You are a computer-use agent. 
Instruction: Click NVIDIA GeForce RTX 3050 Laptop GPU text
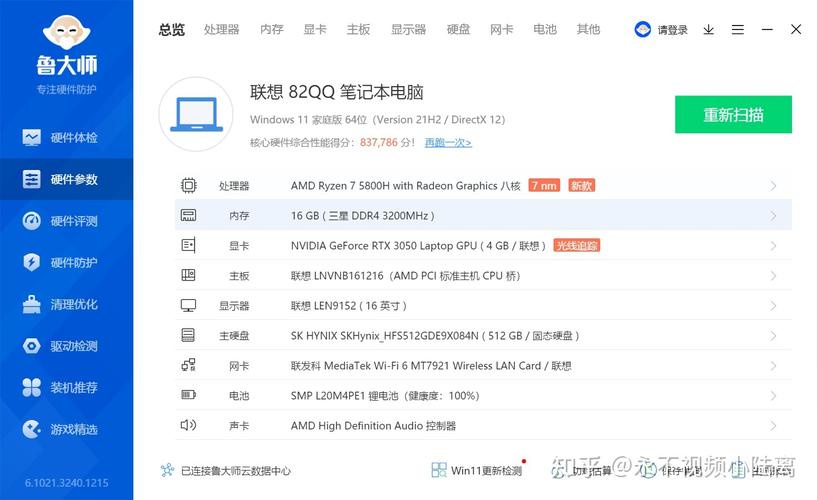tap(418, 246)
